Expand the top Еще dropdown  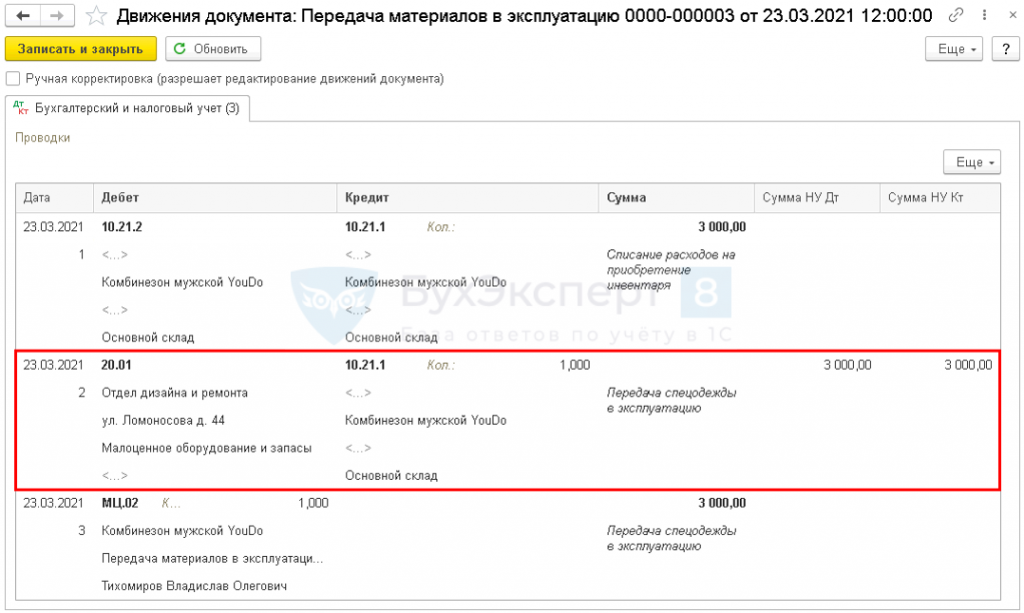coord(953,49)
